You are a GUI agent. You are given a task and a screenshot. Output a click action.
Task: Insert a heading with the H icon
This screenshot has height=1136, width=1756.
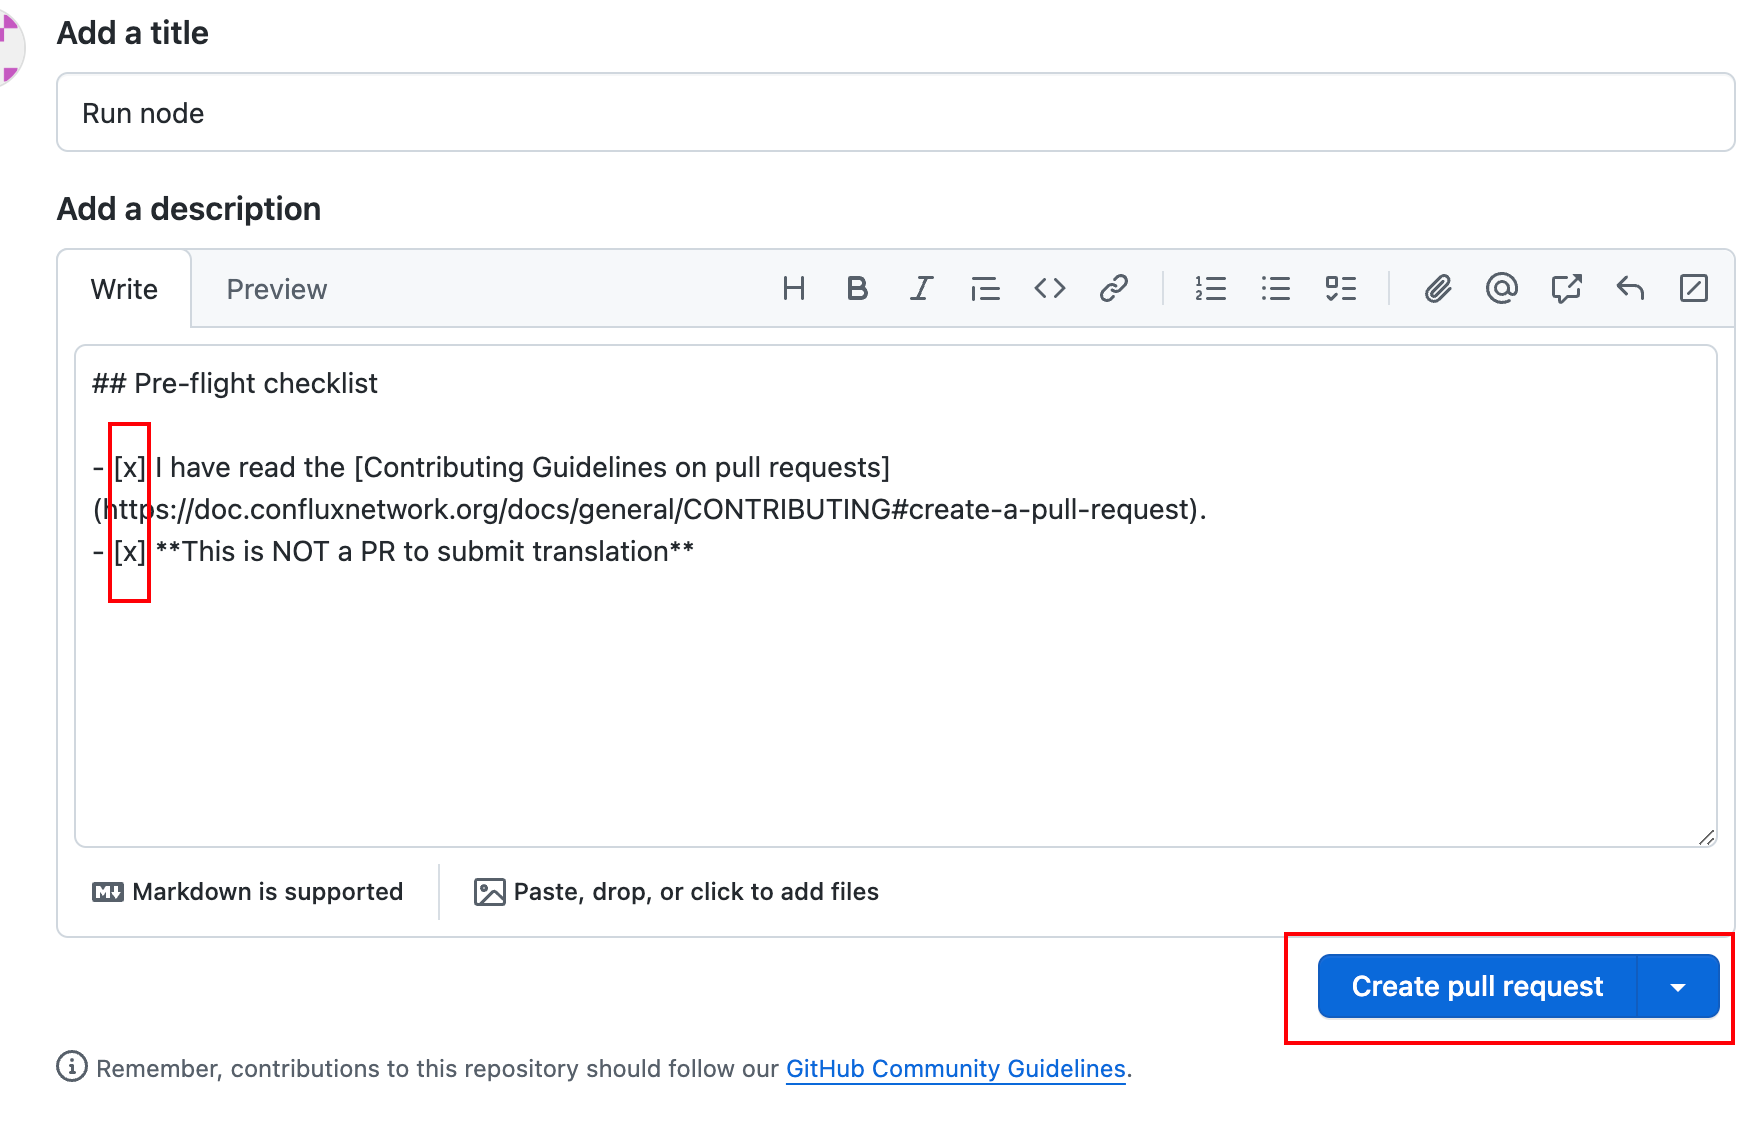coord(794,289)
